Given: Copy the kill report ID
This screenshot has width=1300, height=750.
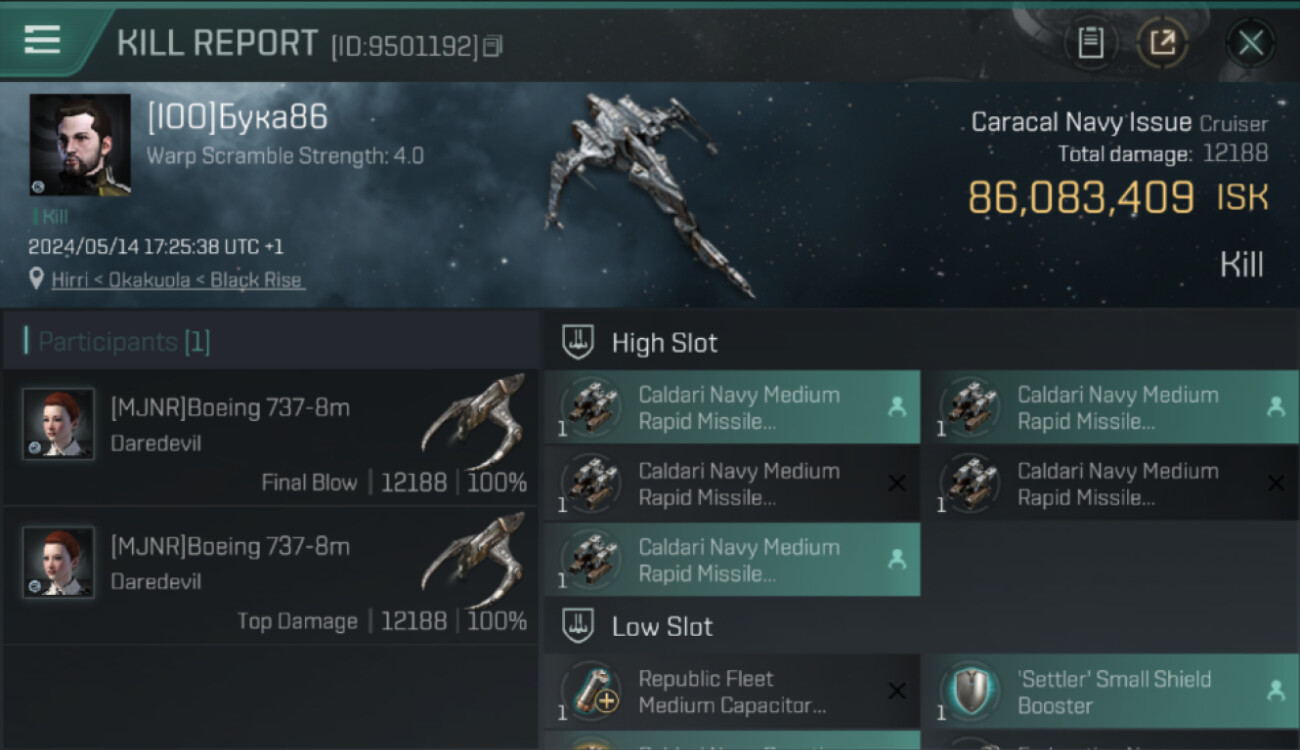Looking at the screenshot, I should point(492,46).
